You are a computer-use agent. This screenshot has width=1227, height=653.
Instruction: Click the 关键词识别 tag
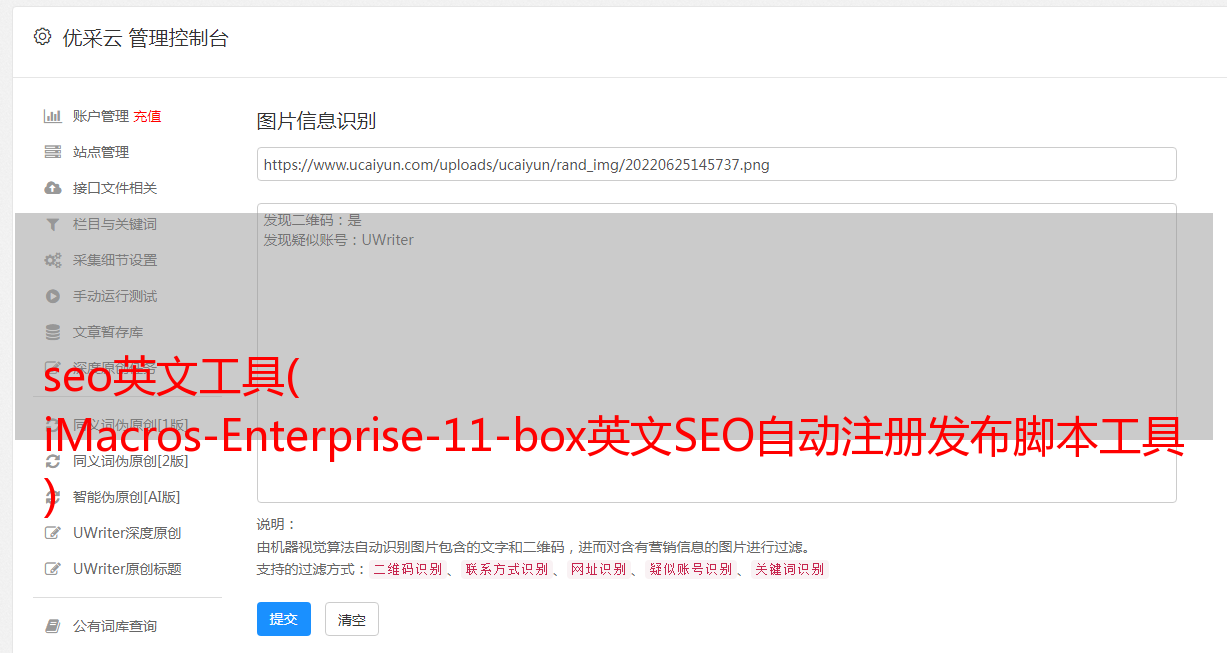[790, 569]
